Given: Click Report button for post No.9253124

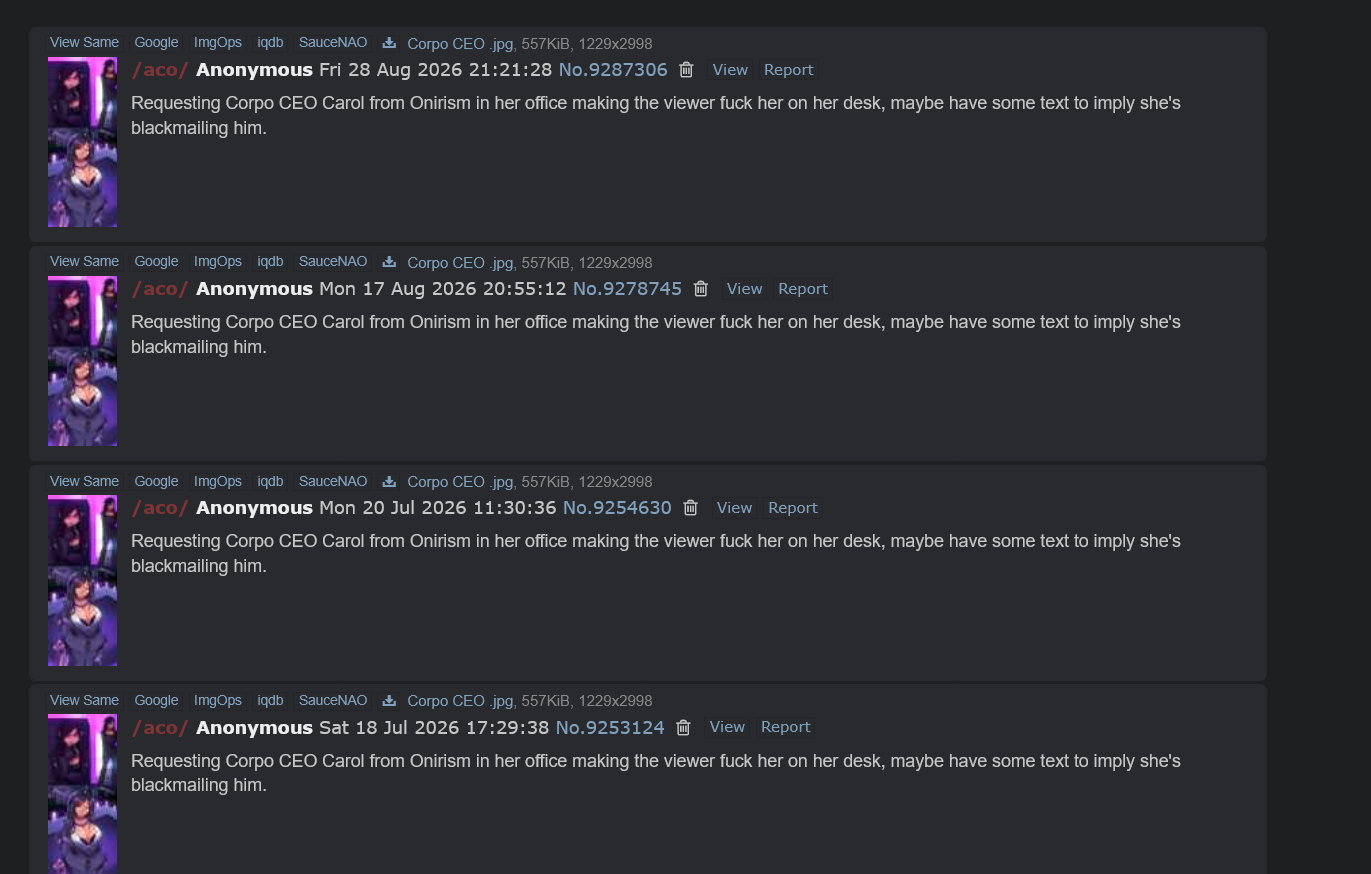Looking at the screenshot, I should [786, 728].
